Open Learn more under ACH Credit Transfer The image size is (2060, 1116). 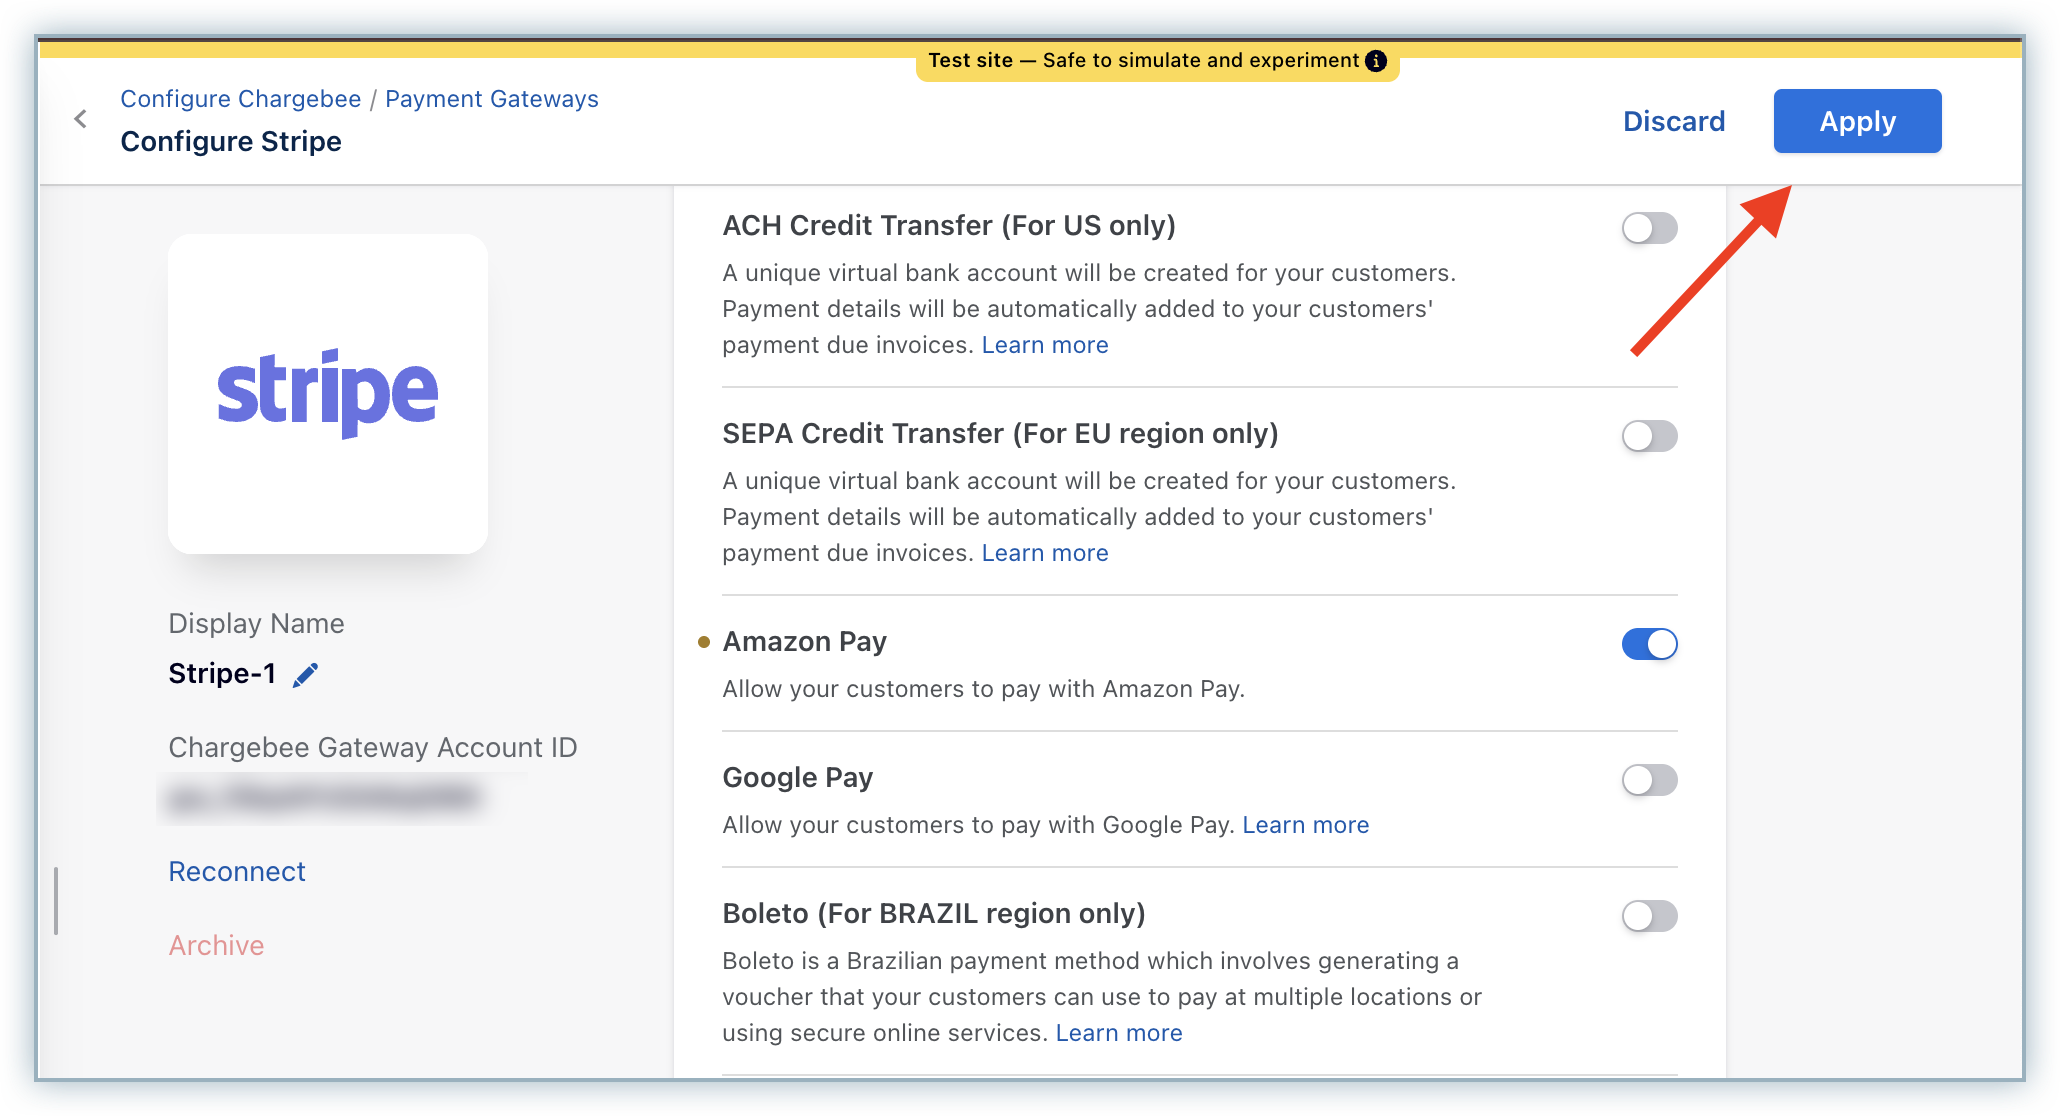tap(1045, 345)
